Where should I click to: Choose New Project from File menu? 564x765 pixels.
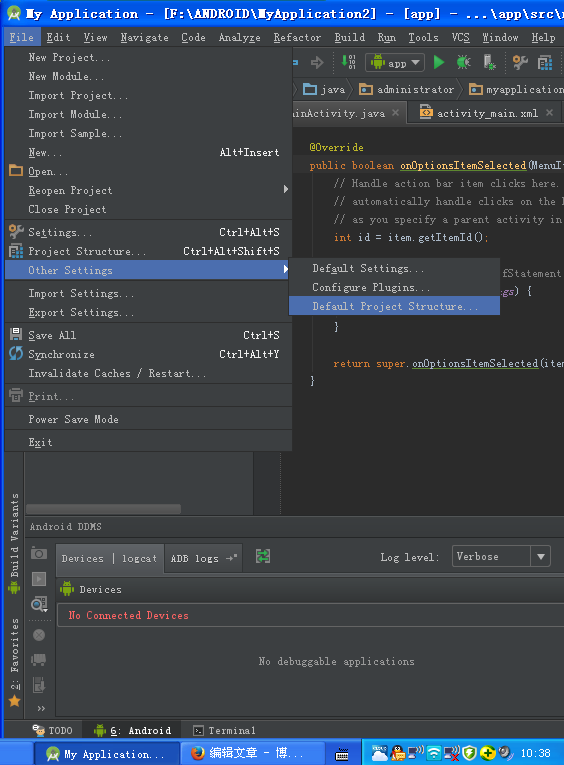(x=148, y=57)
